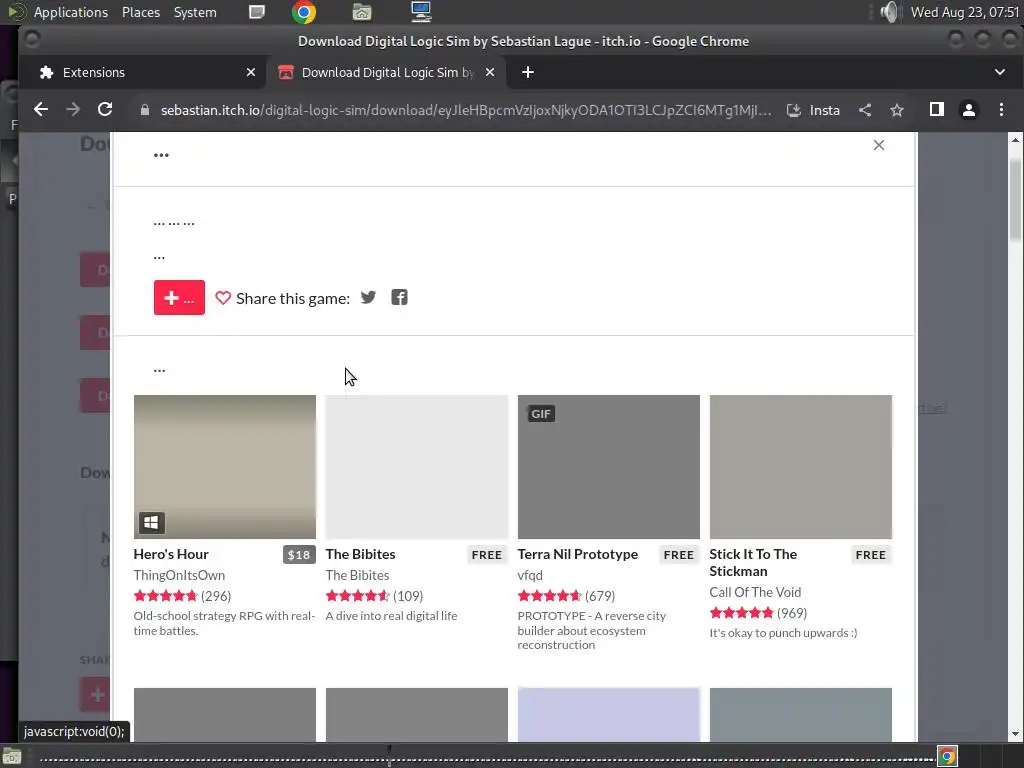The width and height of the screenshot is (1024, 768).
Task: Select the Download Digital Logic Sim tab
Action: pyautogui.click(x=385, y=72)
